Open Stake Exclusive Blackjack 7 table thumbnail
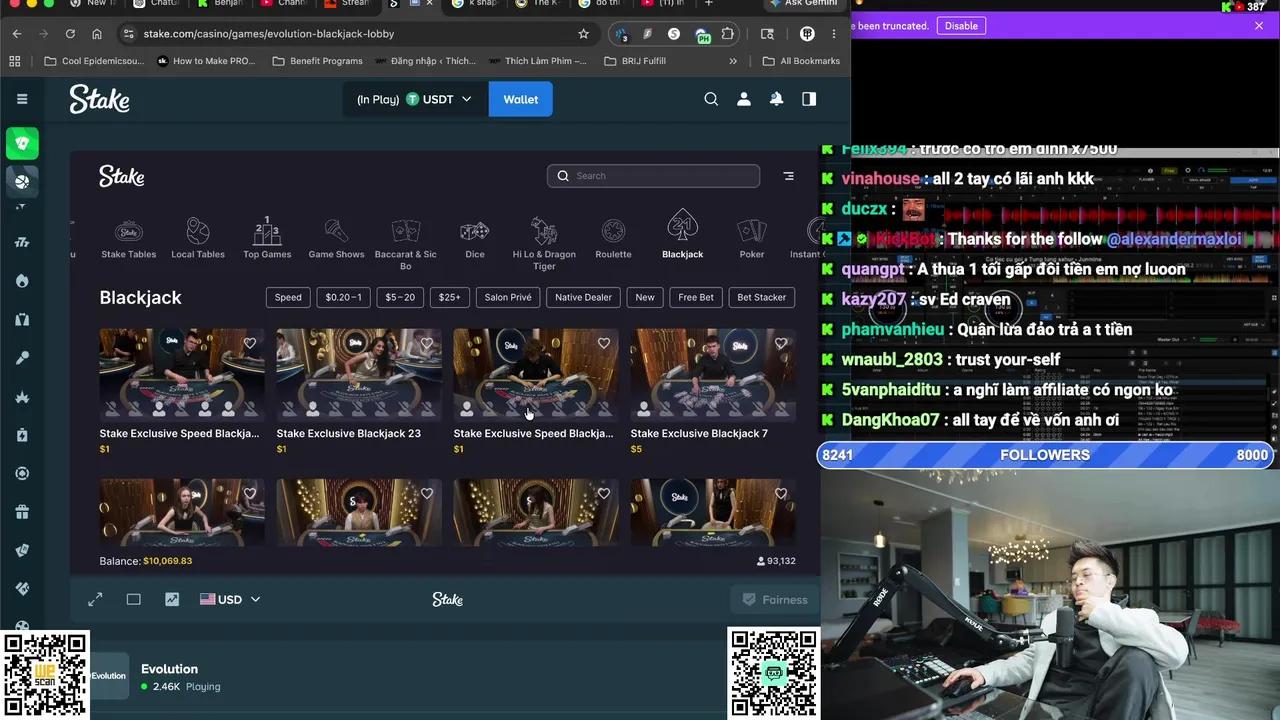This screenshot has width=1280, height=720. 713,374
